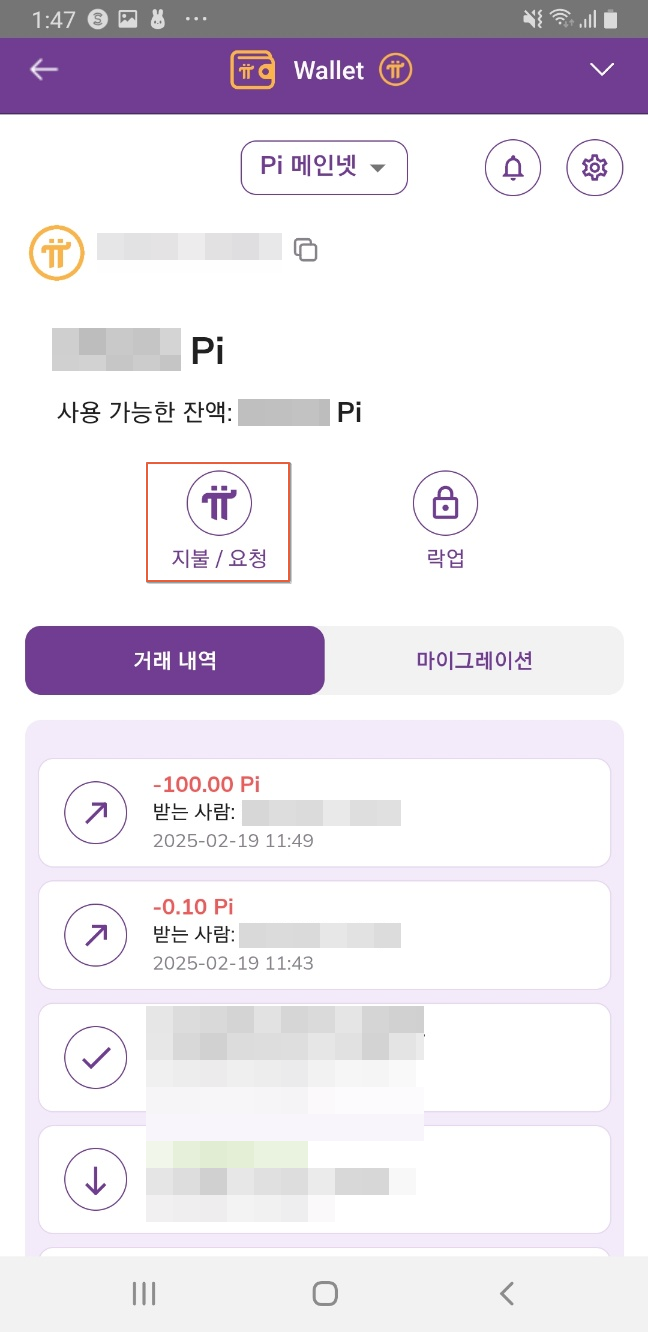Select the 거래 내역 tab
648x1332 pixels.
point(175,660)
